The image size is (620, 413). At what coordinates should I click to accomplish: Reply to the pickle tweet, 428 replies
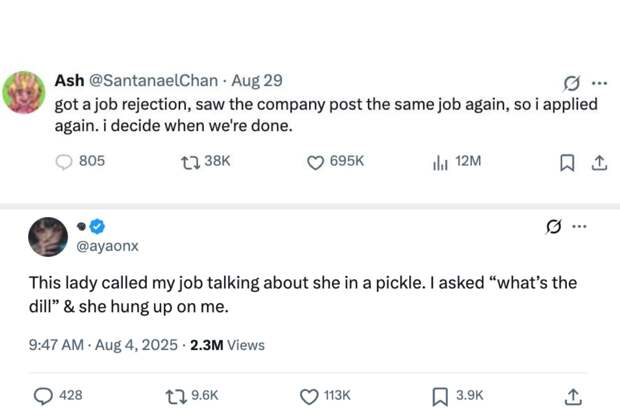pos(44,396)
